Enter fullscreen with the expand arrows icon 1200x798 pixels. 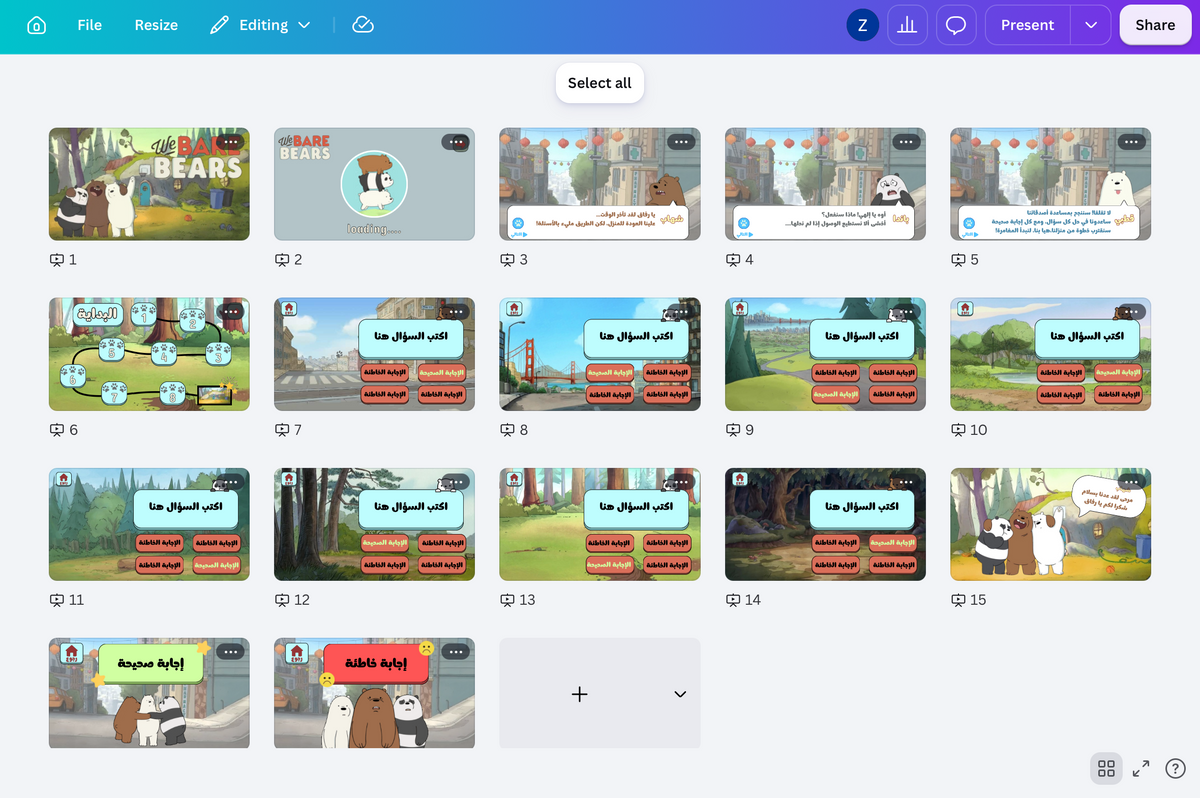coord(1141,769)
